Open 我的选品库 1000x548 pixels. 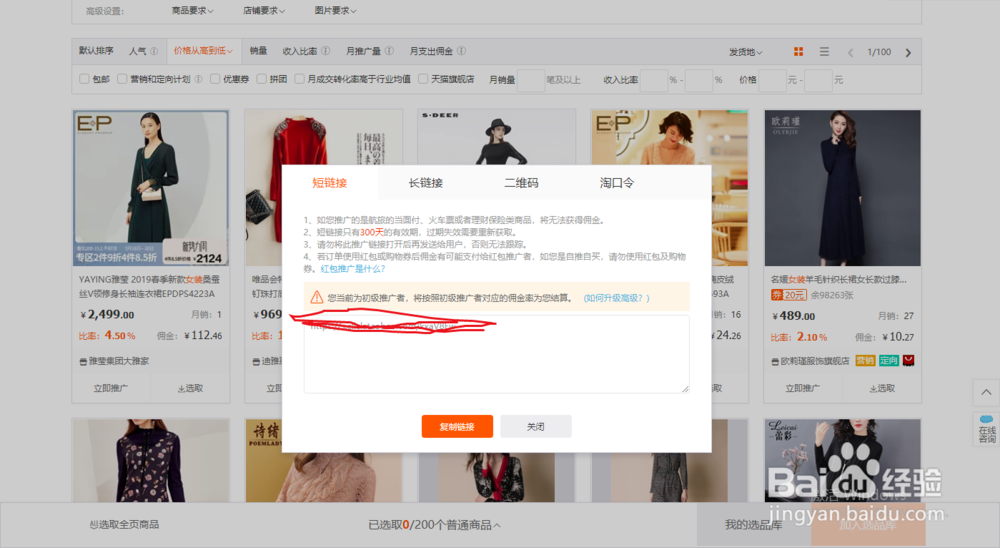[x=753, y=525]
